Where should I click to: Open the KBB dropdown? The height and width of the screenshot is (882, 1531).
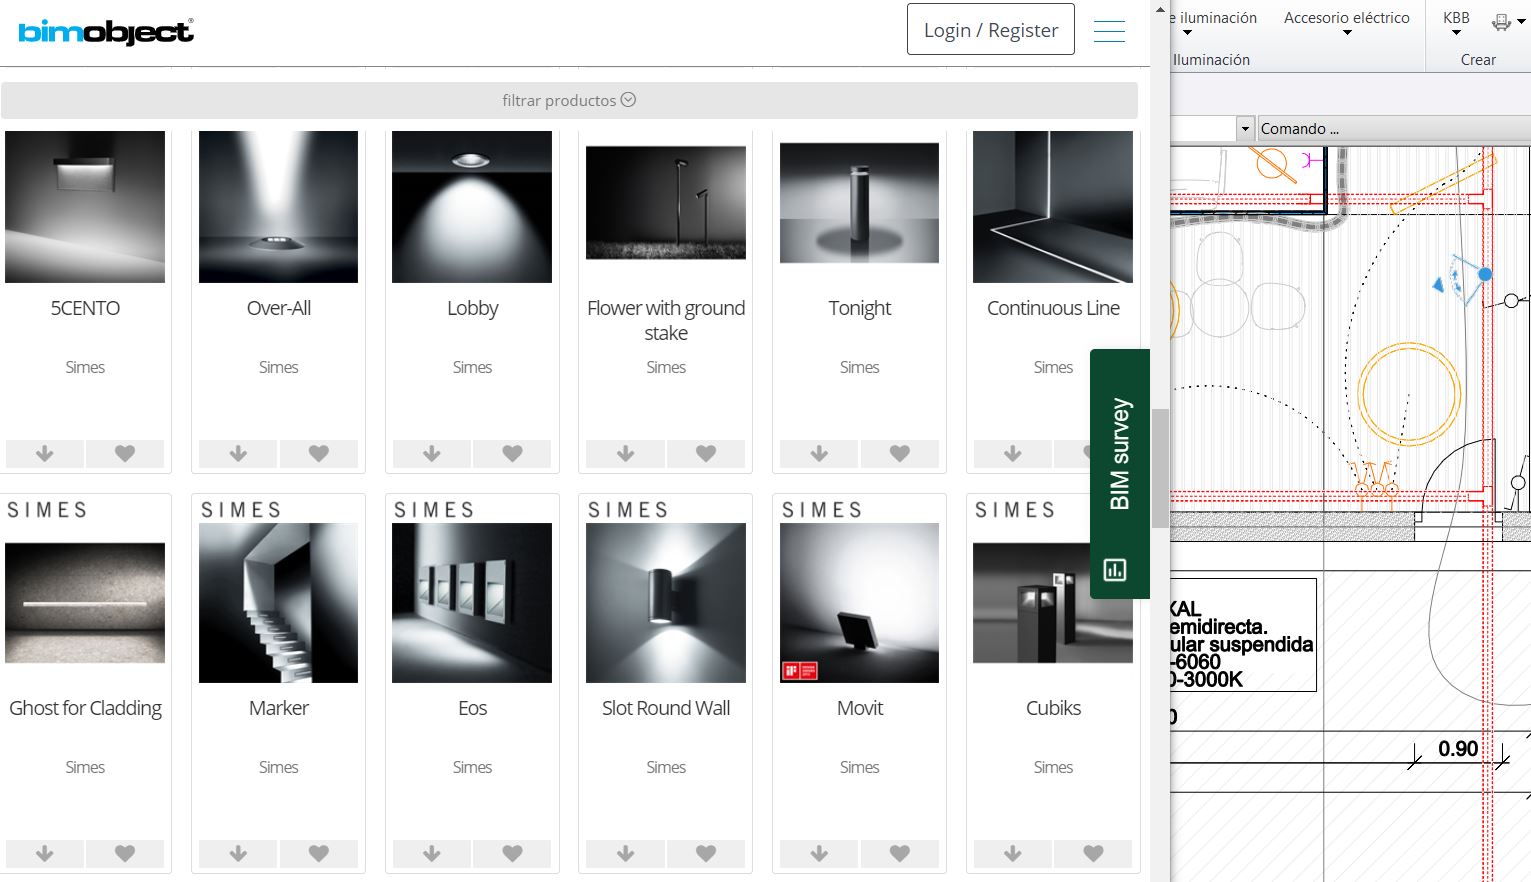coord(1456,23)
